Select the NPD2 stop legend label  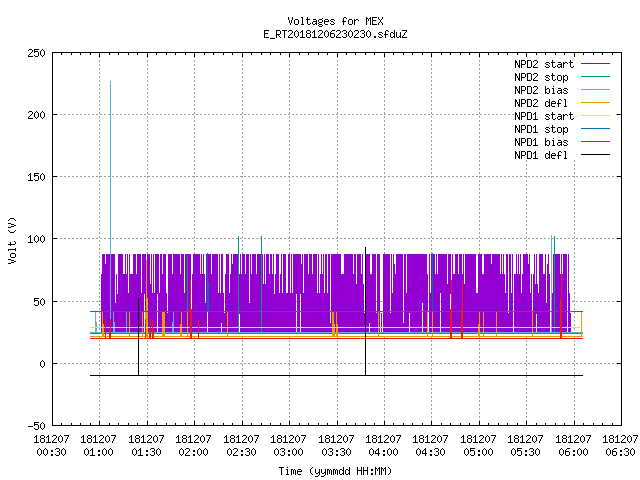point(541,77)
